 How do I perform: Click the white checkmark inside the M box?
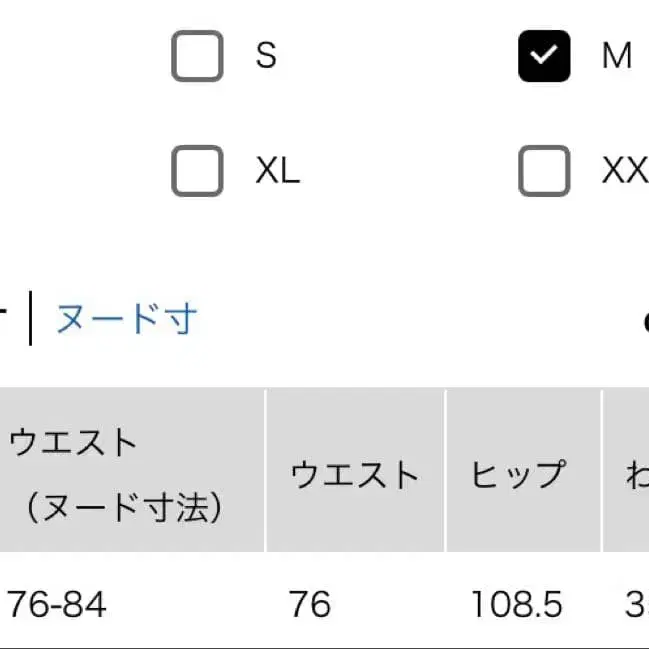[x=544, y=56]
